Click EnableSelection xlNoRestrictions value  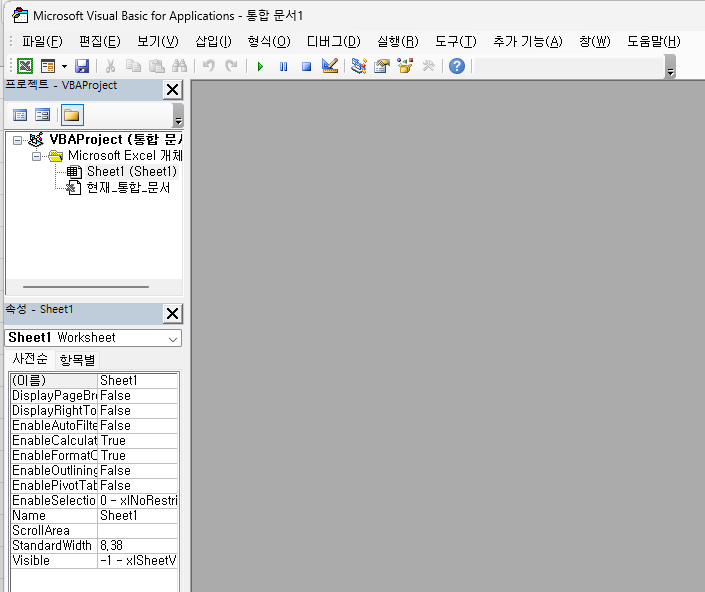(138, 501)
